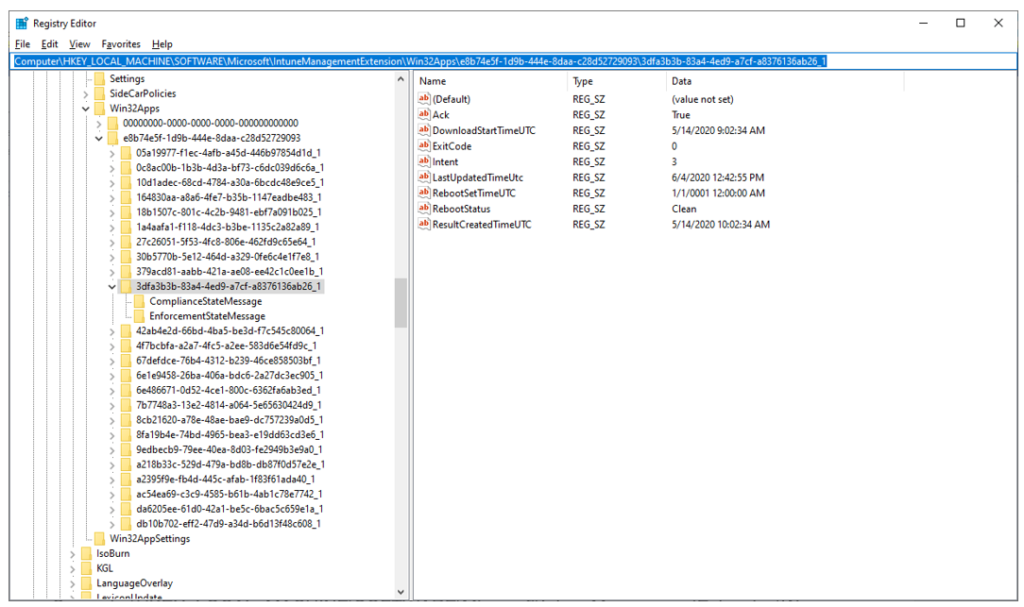Click the Registry Editor icon in title bar
The image size is (1024, 607).
(x=21, y=23)
